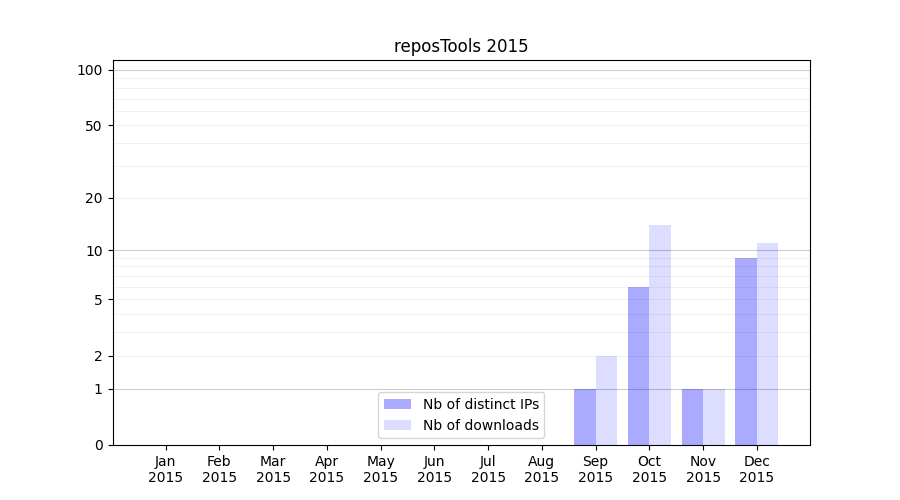Click the Nov 2015 distinct IPs bar

[x=692, y=417]
